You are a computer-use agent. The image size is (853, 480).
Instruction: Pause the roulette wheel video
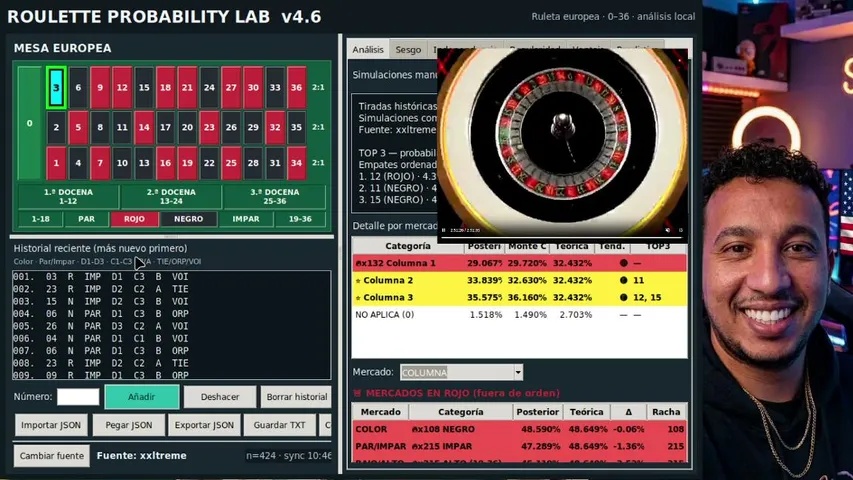pyautogui.click(x=444, y=230)
